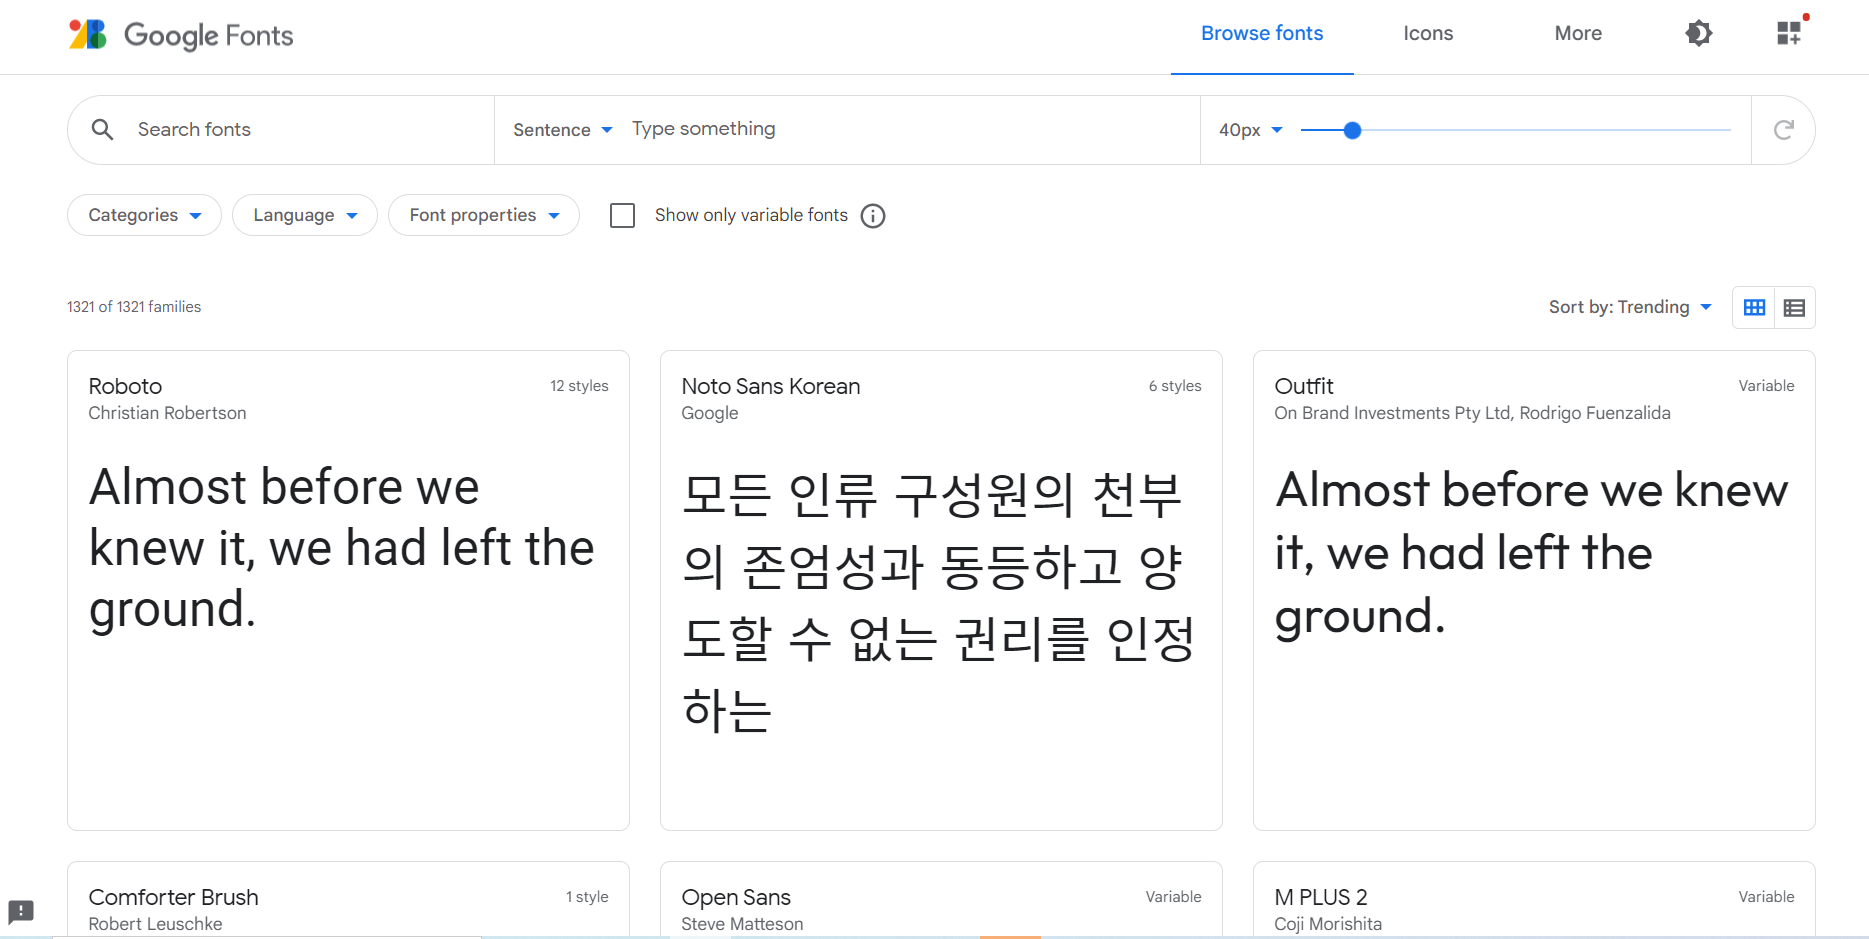Open the M PLUS 2 font card
This screenshot has width=1869, height=939.
click(x=1534, y=900)
